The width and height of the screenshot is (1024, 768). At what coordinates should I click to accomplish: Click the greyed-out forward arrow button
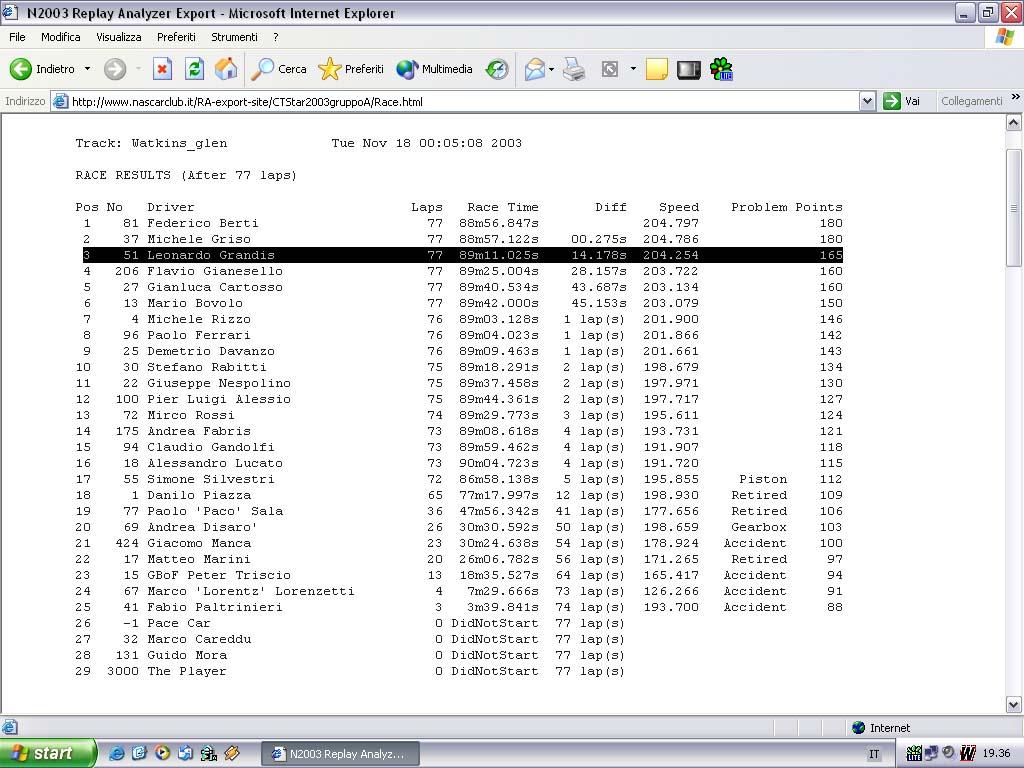click(x=115, y=69)
